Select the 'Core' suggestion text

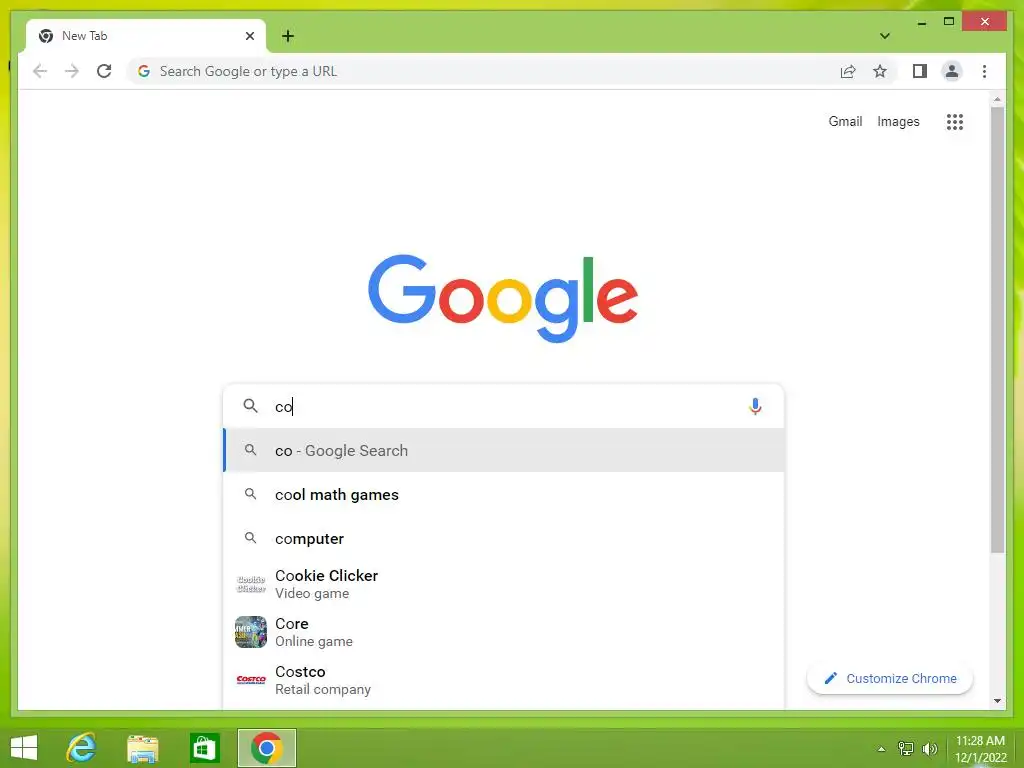click(x=291, y=624)
